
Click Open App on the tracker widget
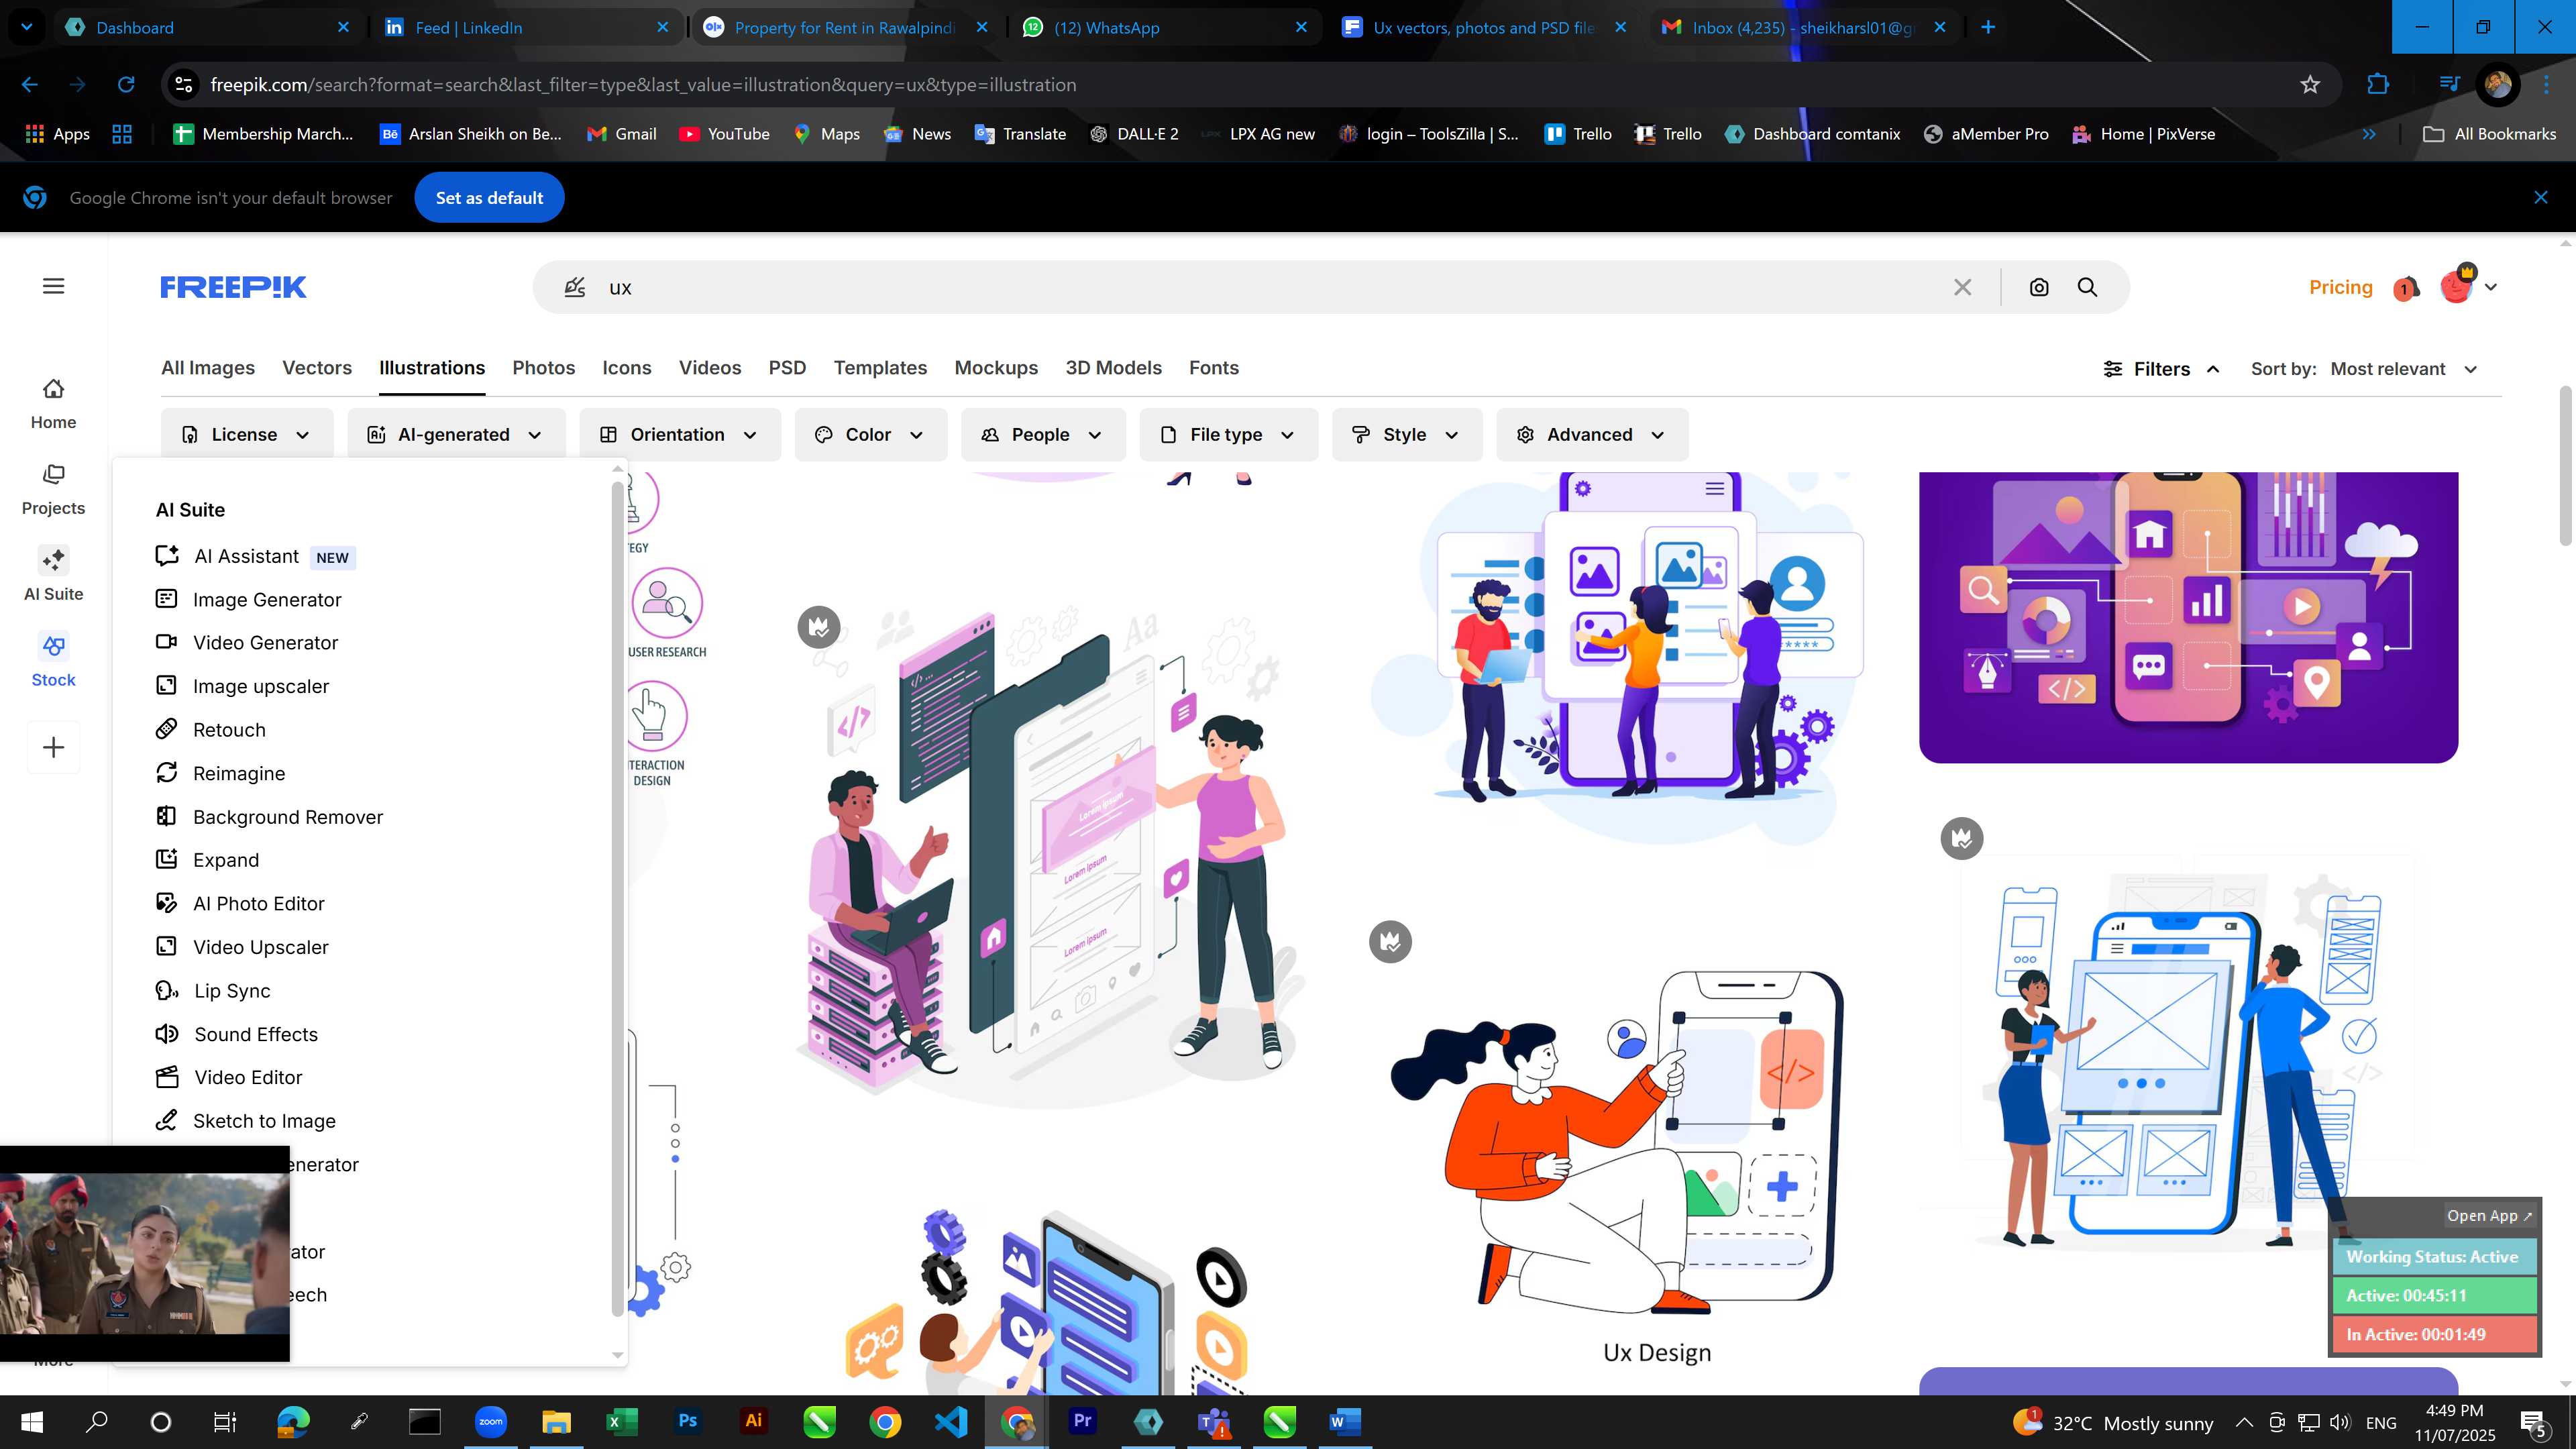2488,1216
